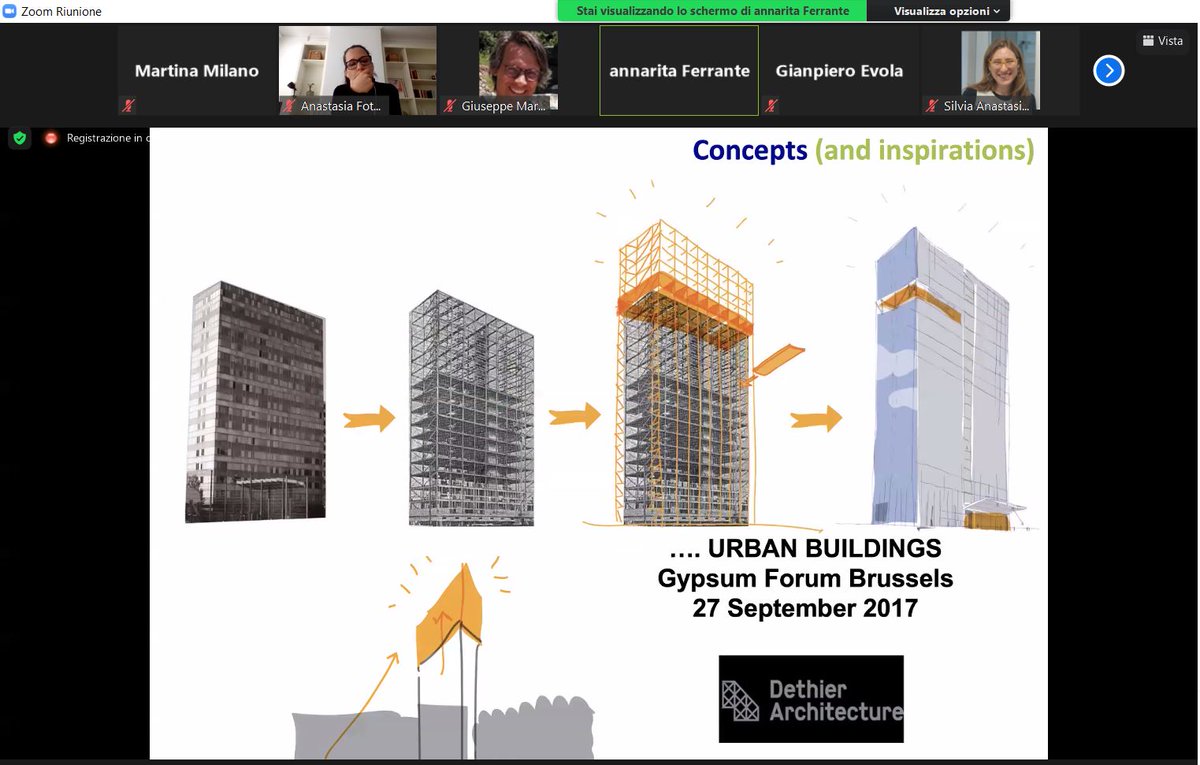Click Martina Milano's muted microphone icon
Image resolution: width=1200 pixels, height=765 pixels.
coord(128,105)
